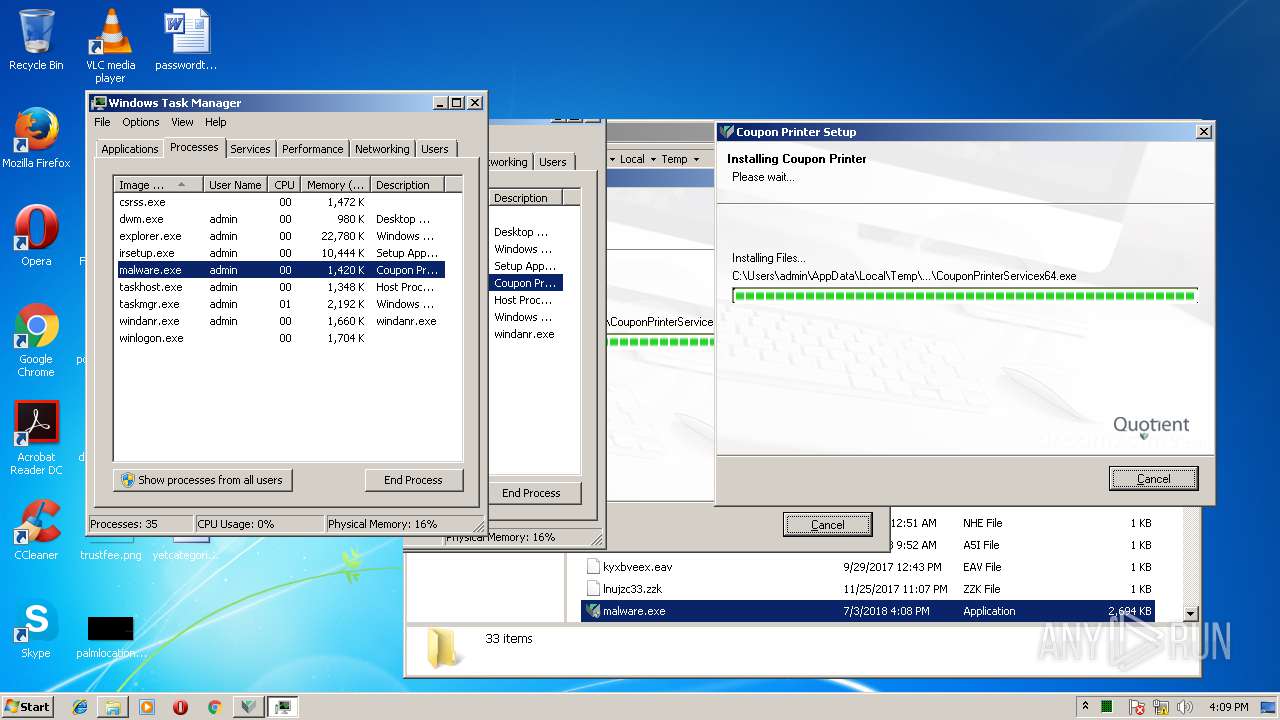Screen dimensions: 1280x720
Task: Select explorer.exe process row
Action: tap(280, 236)
